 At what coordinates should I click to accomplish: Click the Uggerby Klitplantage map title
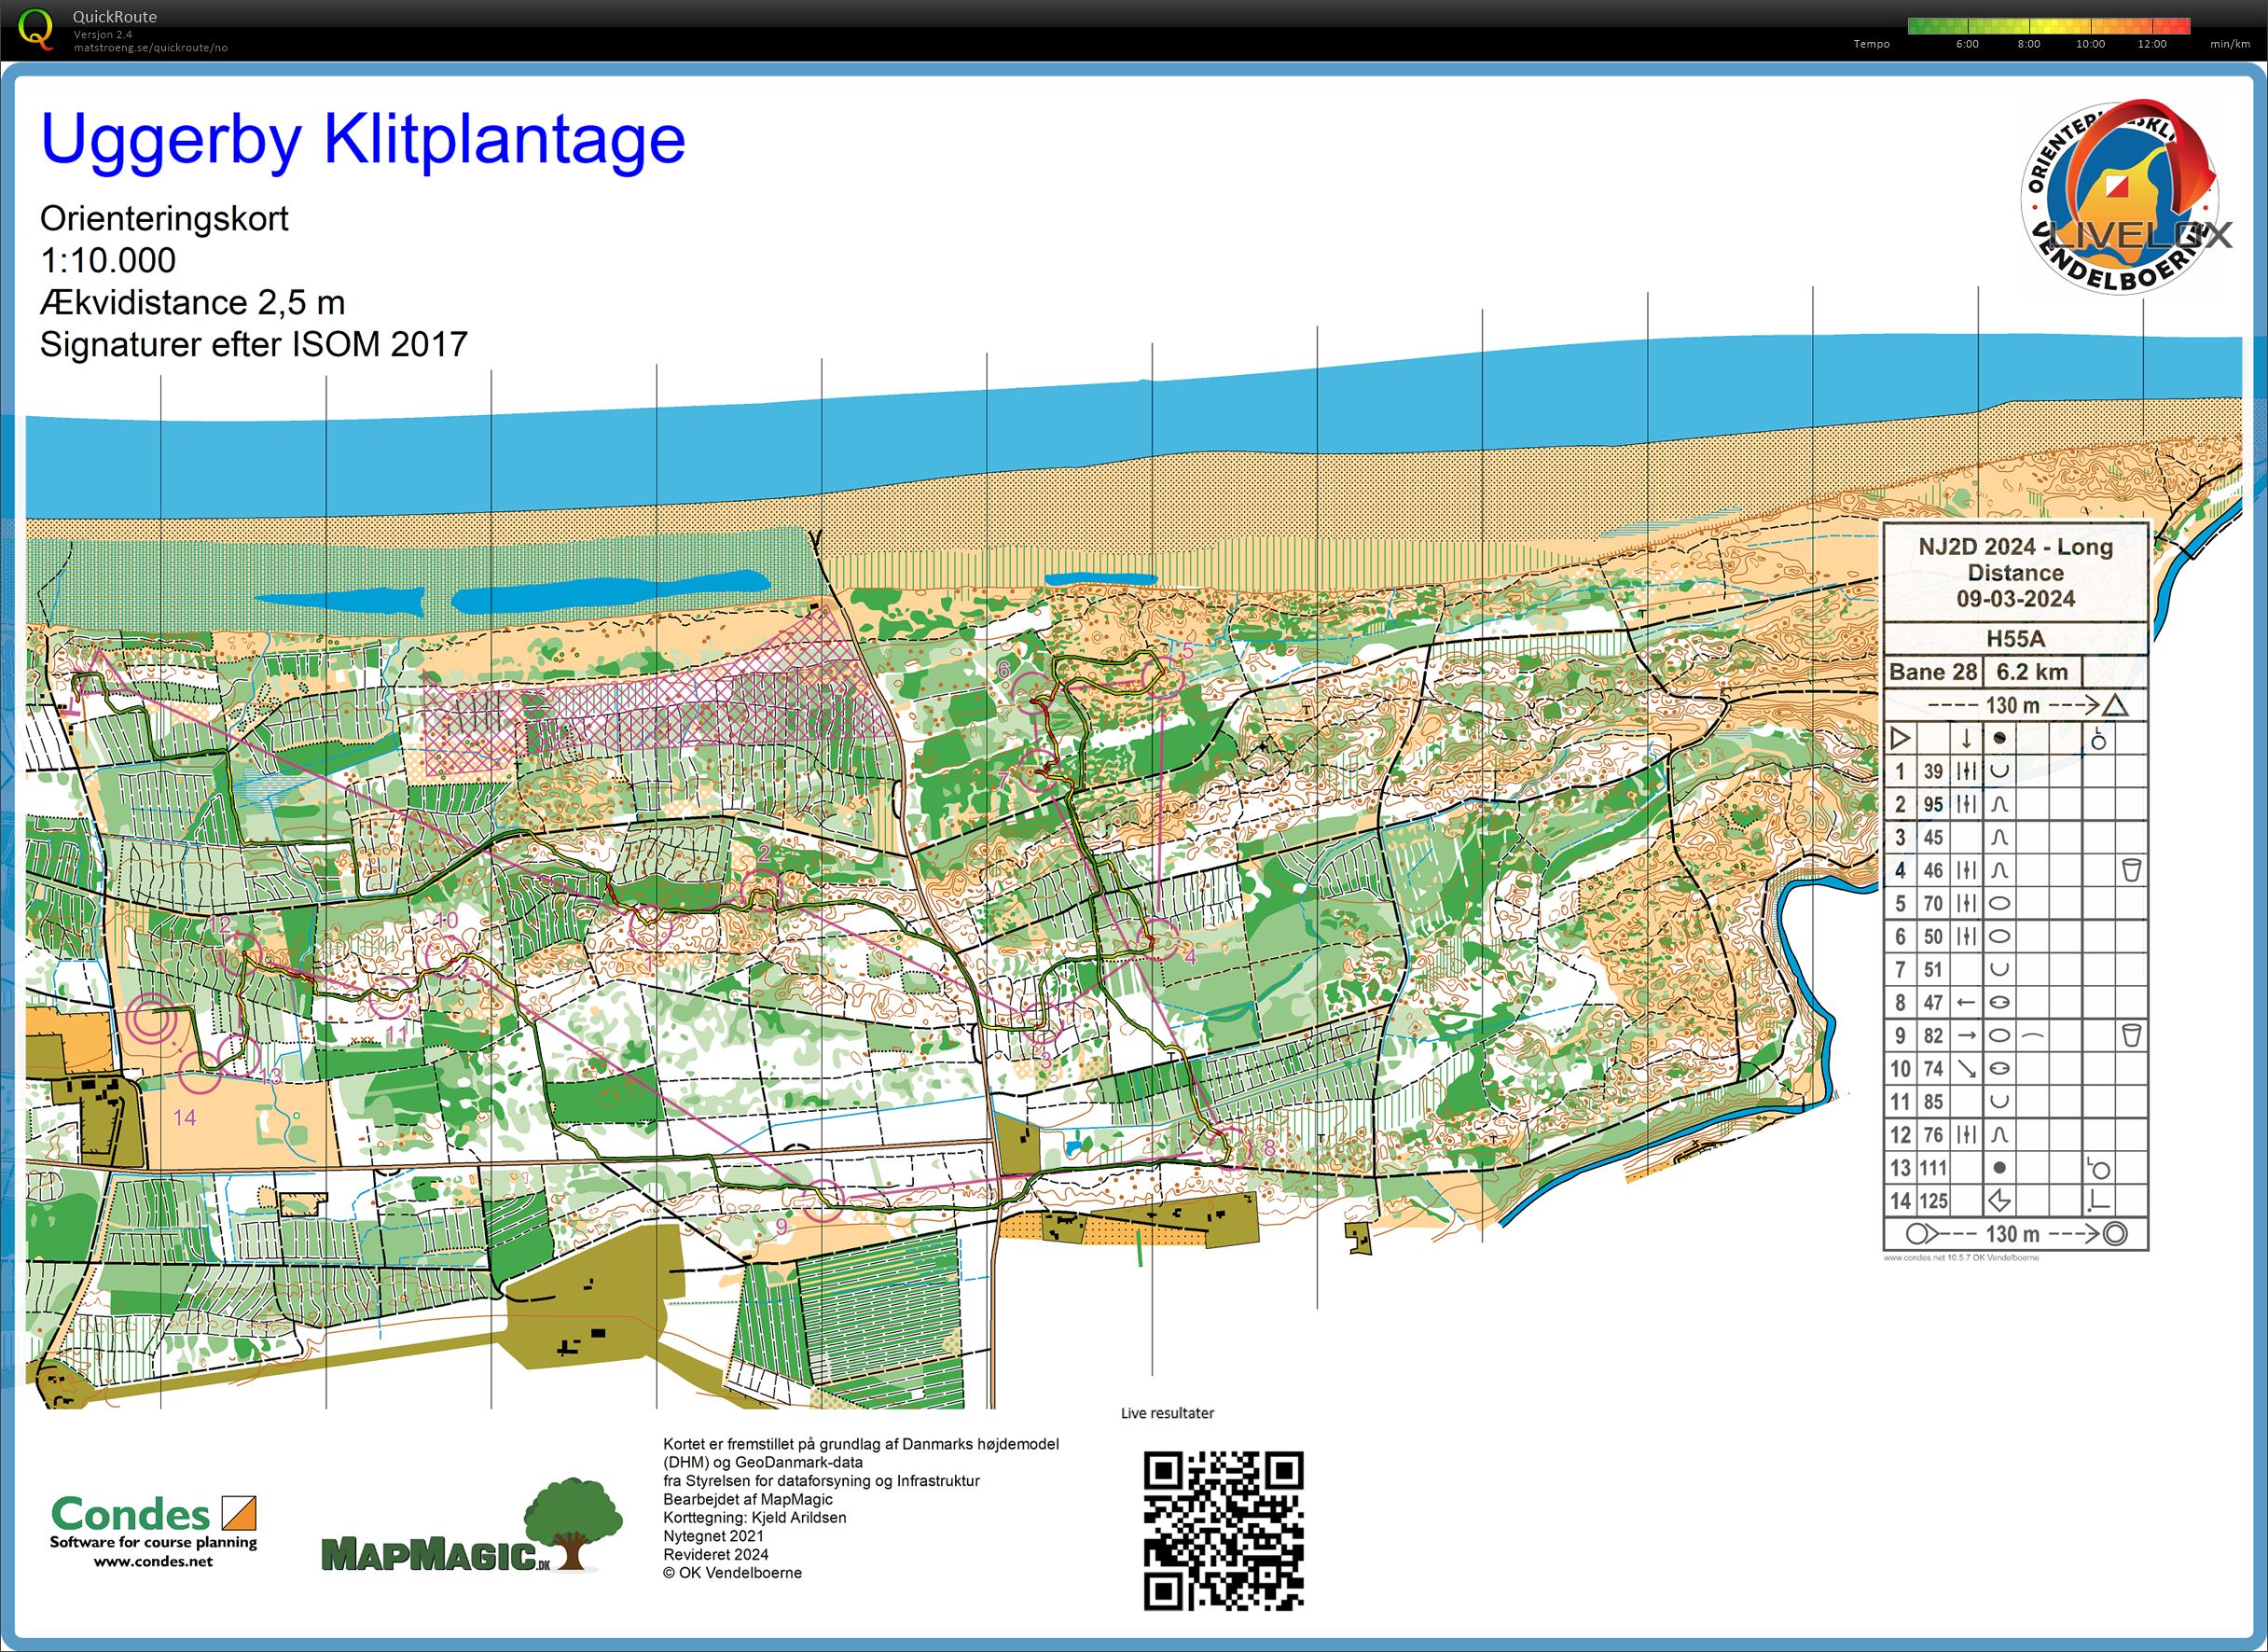tap(362, 139)
